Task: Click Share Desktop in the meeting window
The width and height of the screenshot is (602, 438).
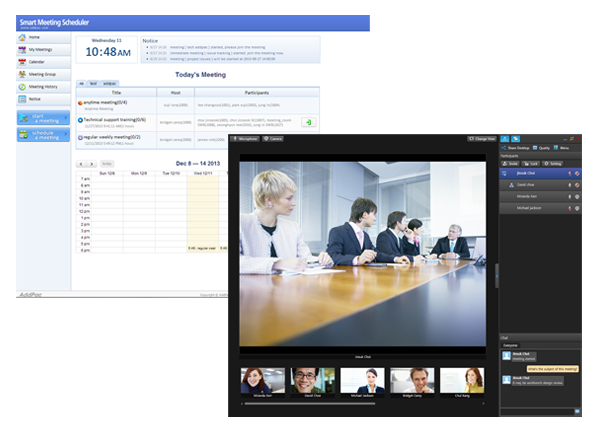Action: [x=515, y=148]
